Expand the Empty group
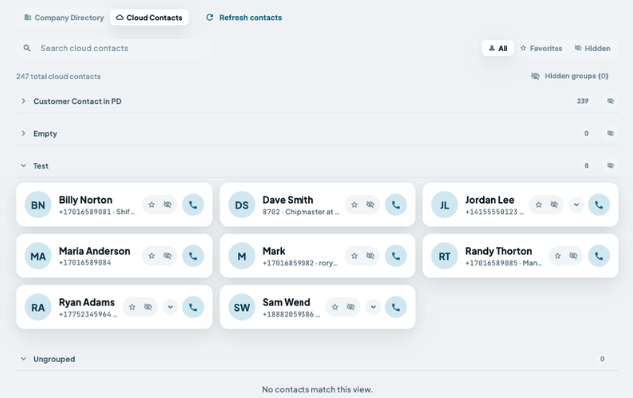Screen dimensions: 633x398 click(23, 133)
